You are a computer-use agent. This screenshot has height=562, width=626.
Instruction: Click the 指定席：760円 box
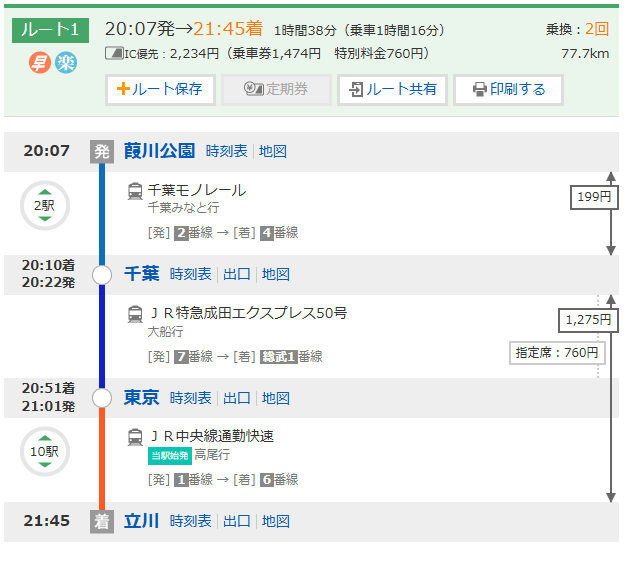point(557,353)
